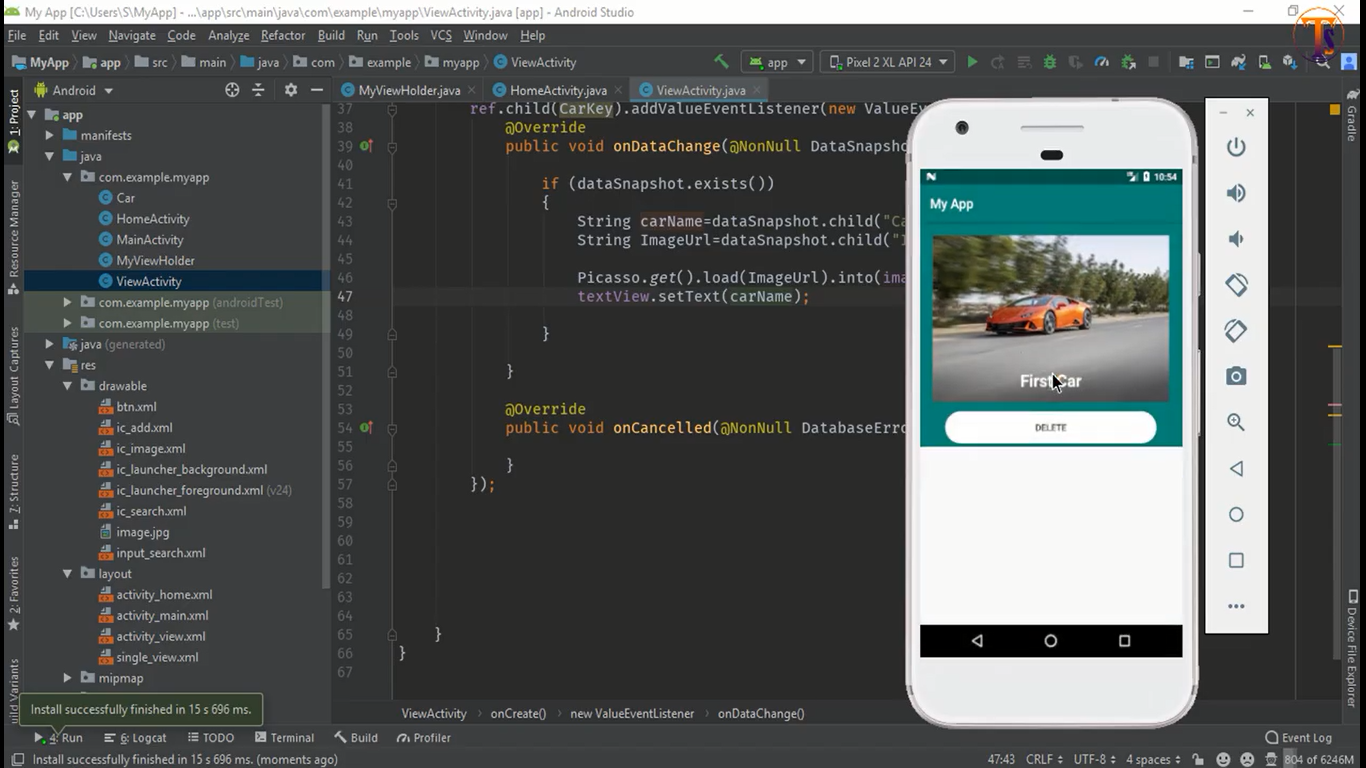
Task: Open the Navigate menu
Action: tap(132, 35)
